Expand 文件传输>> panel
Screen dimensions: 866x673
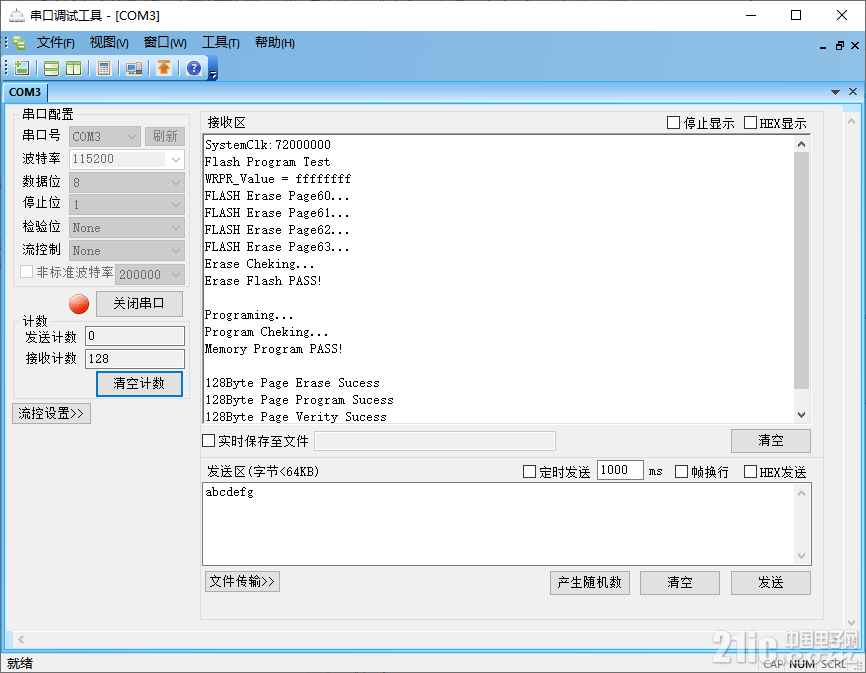[242, 581]
